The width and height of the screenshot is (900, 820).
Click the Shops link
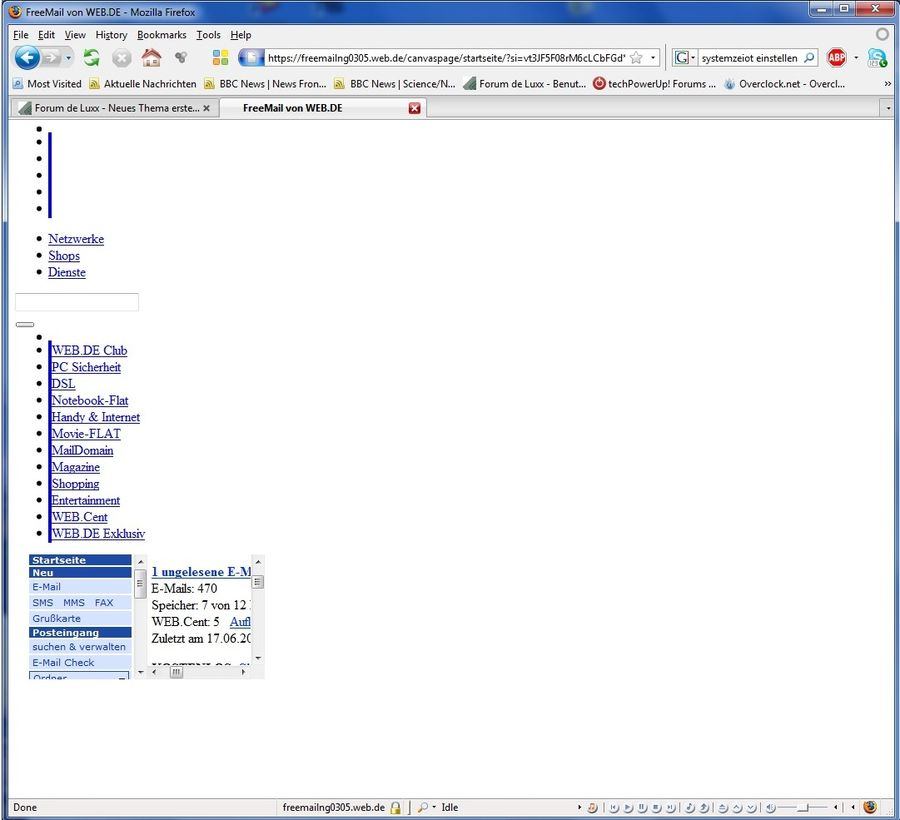(x=64, y=255)
